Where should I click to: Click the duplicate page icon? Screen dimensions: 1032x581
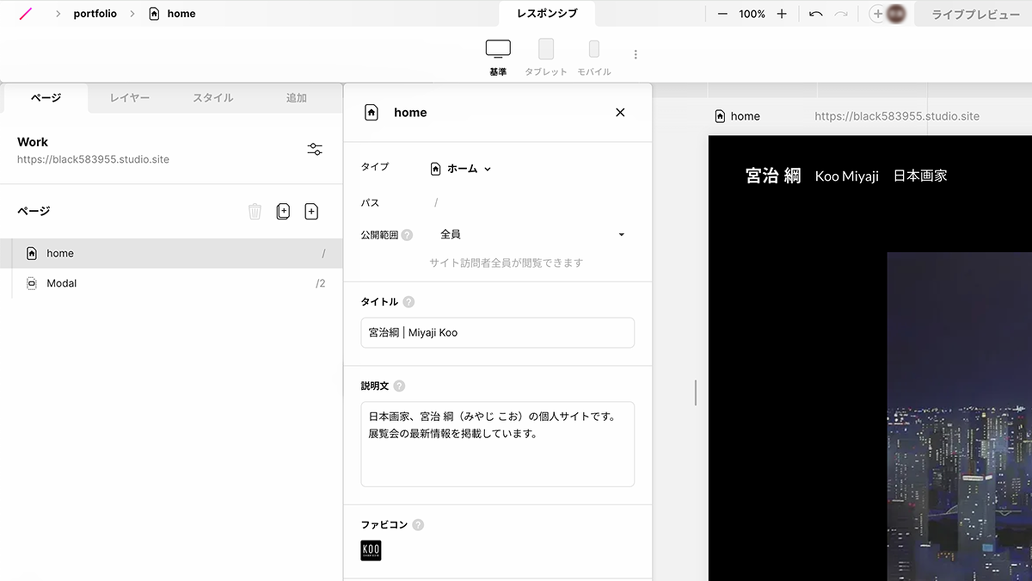[x=283, y=211]
